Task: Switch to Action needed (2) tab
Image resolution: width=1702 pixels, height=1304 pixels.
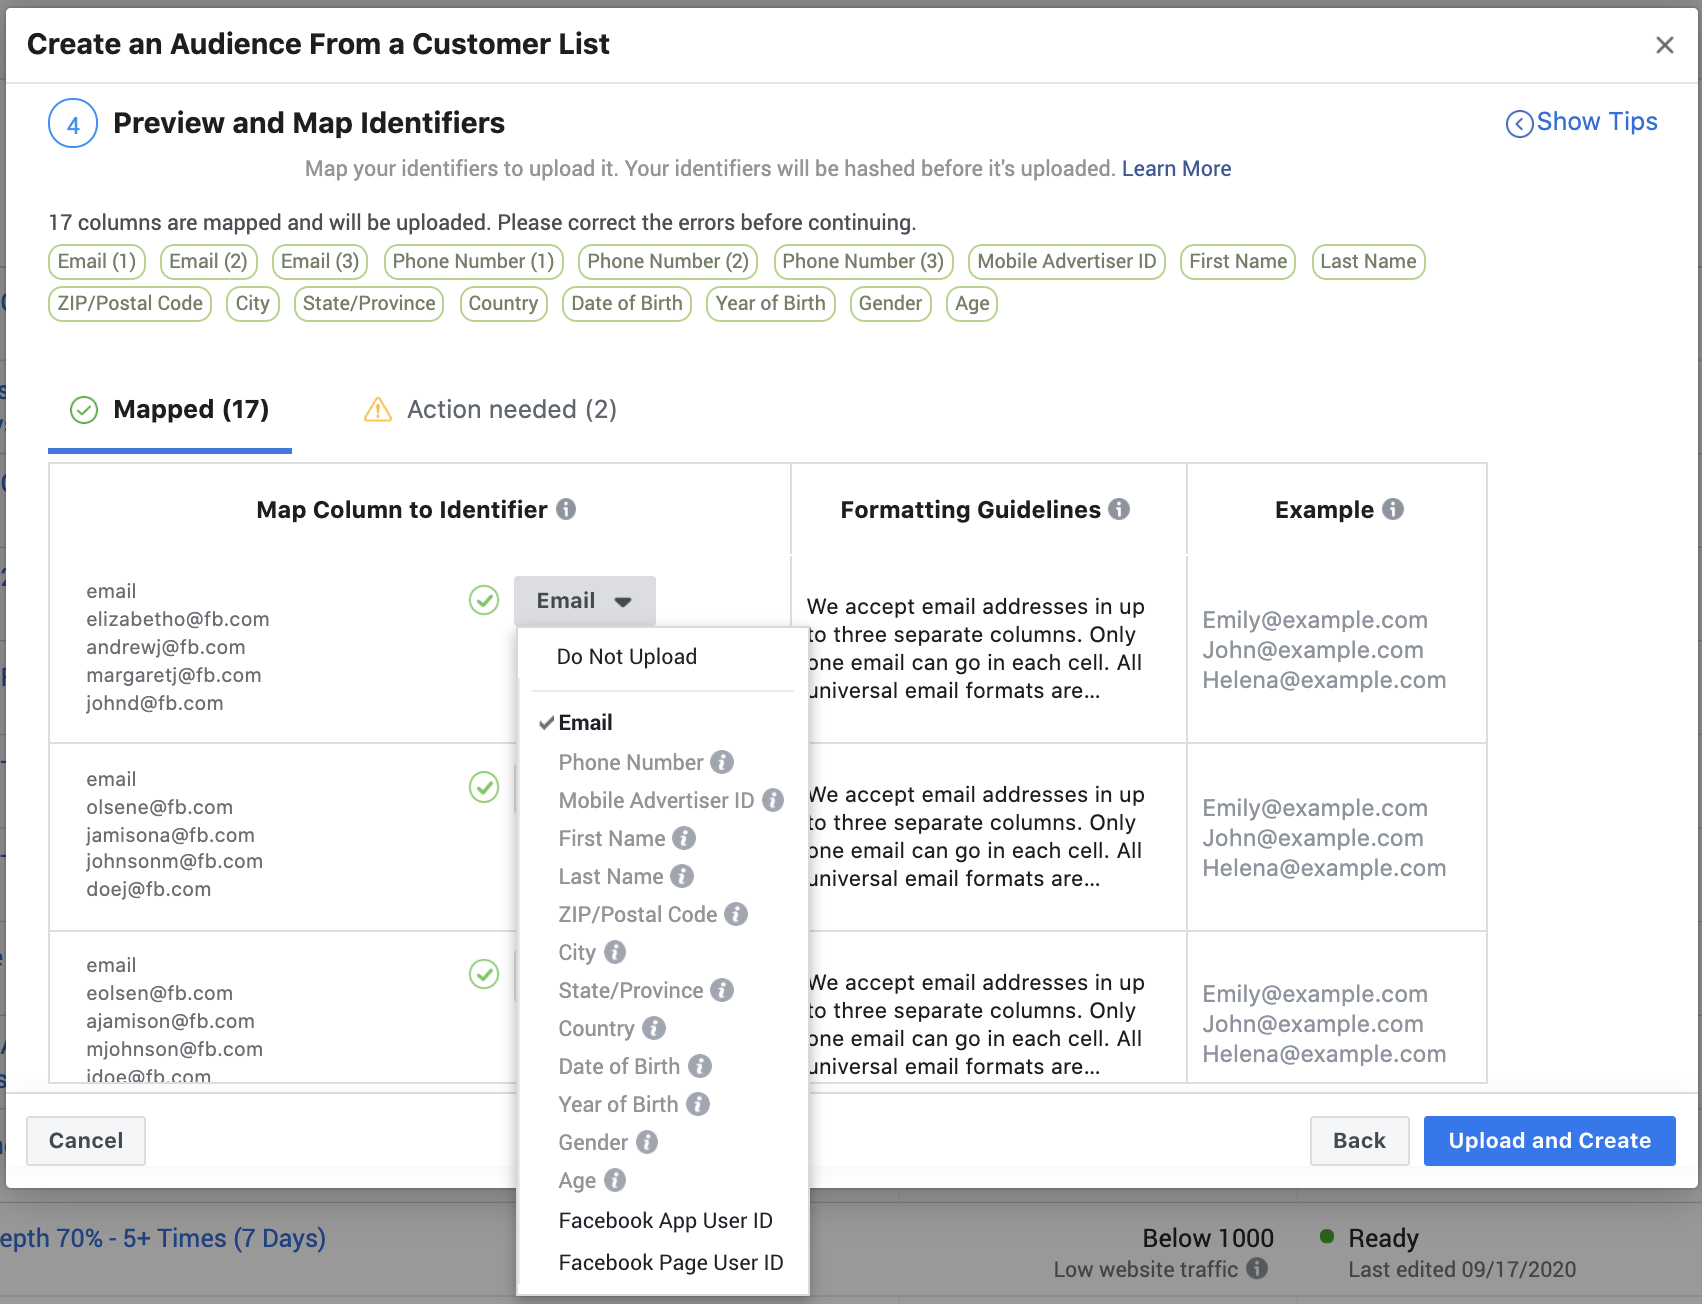Action: [490, 409]
